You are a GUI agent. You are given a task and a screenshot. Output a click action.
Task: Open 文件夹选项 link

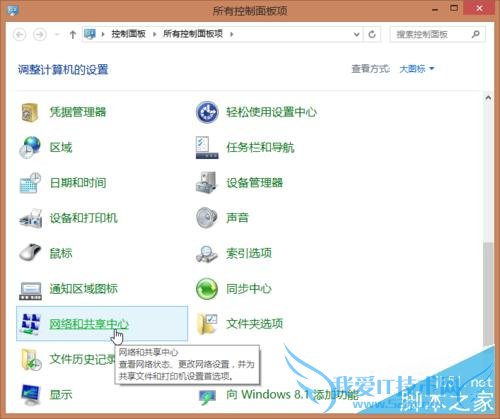[255, 324]
